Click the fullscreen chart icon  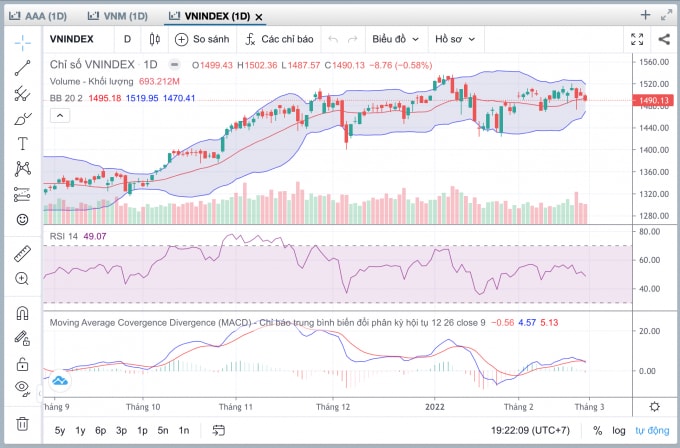pos(637,39)
